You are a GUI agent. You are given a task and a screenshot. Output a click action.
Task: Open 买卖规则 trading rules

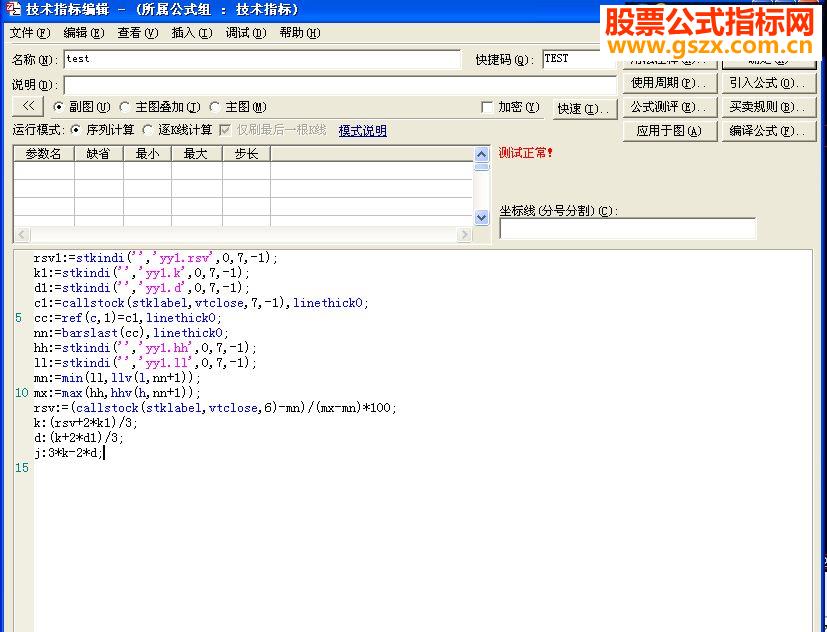(x=767, y=107)
